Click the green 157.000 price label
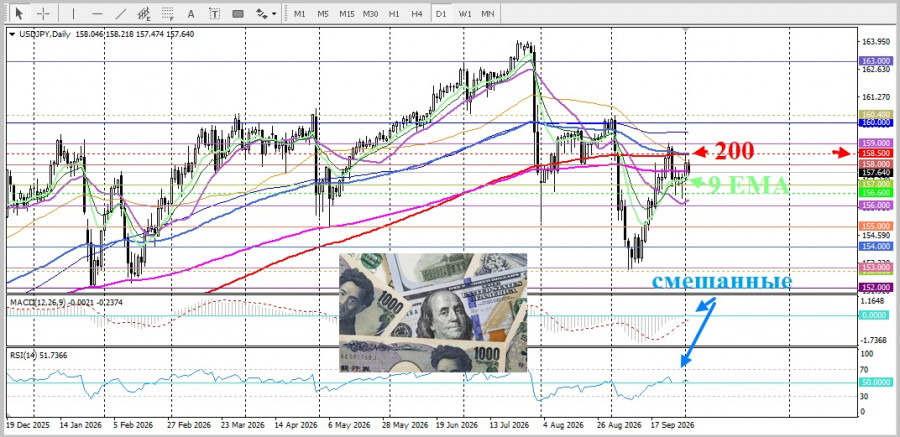The height and width of the screenshot is (437, 900). coord(876,184)
